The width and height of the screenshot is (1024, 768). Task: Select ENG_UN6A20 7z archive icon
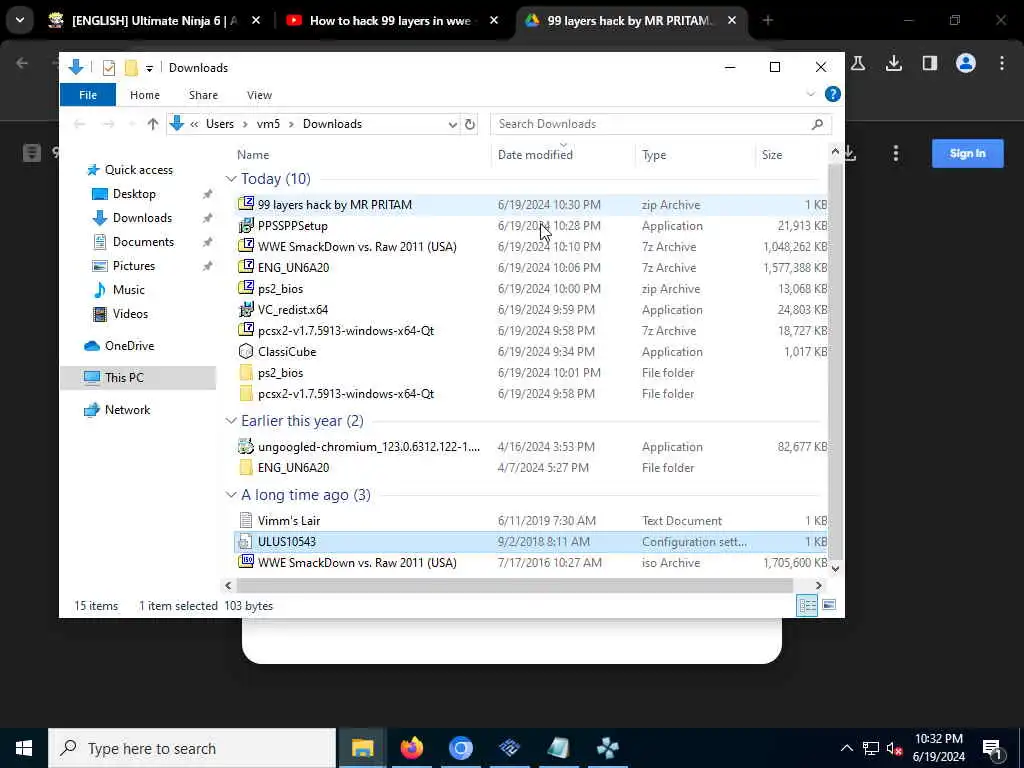point(246,267)
